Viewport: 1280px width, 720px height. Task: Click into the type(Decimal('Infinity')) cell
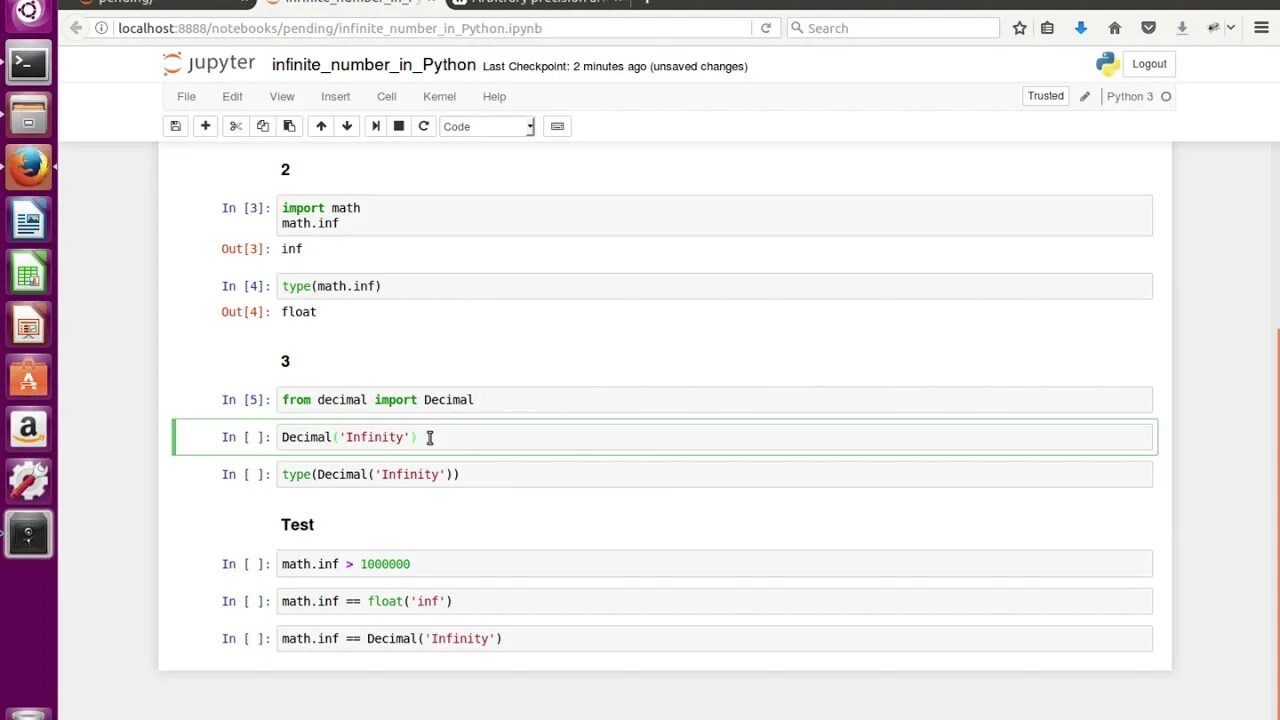tap(714, 474)
